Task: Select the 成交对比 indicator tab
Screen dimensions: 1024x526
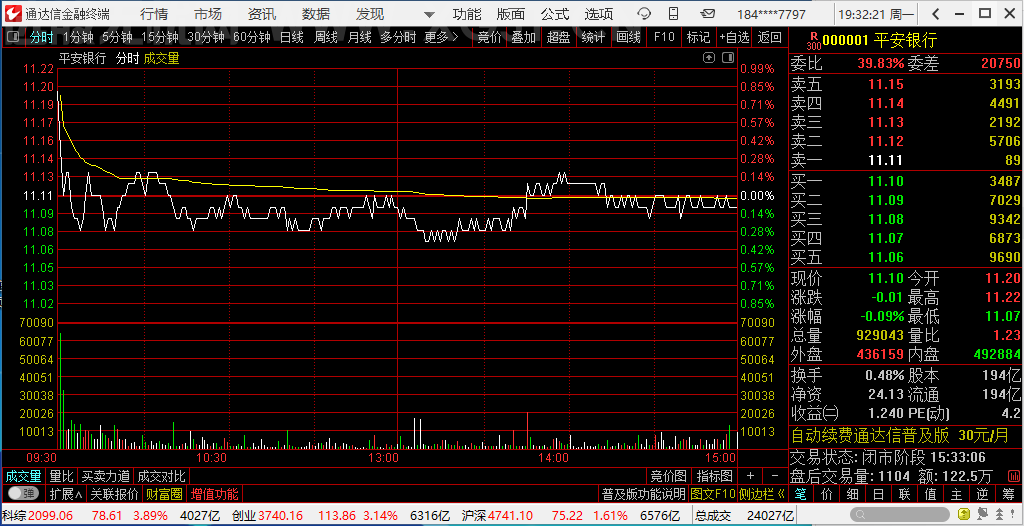Action: tap(161, 476)
